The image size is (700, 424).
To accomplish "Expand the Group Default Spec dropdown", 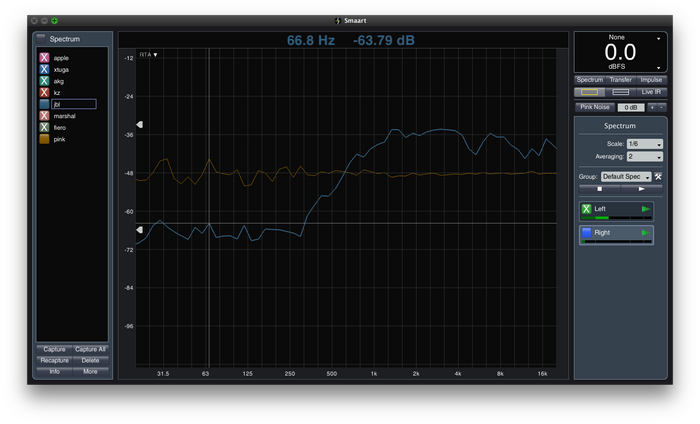I will point(626,177).
